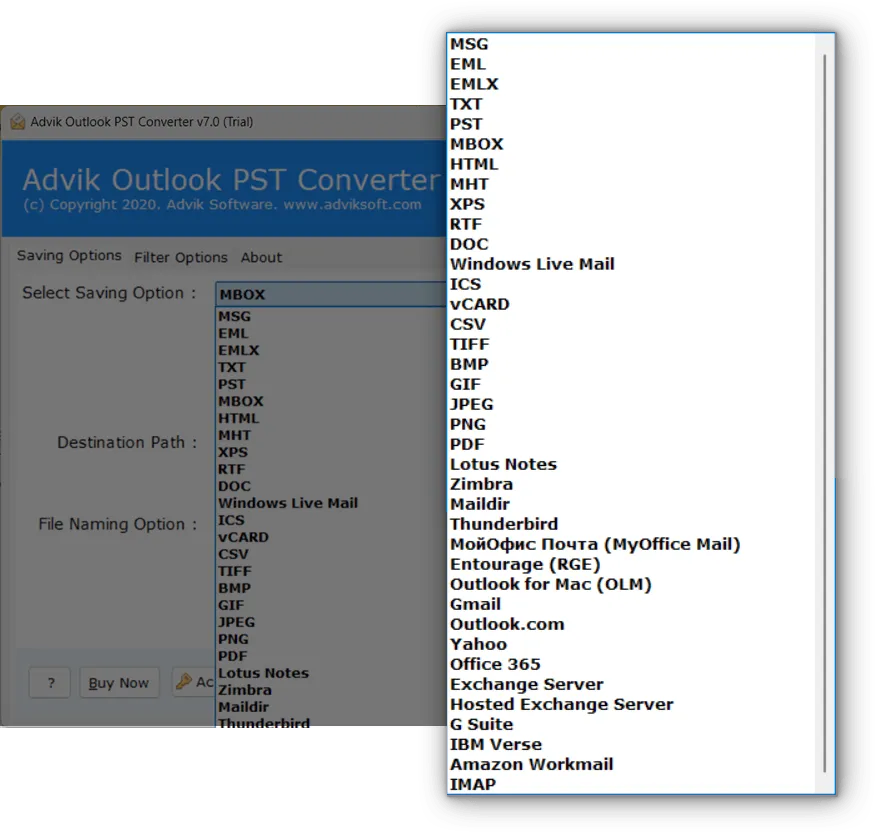Select MSG in the dimmed converter window list
The height and width of the screenshot is (836, 875).
pyautogui.click(x=234, y=316)
